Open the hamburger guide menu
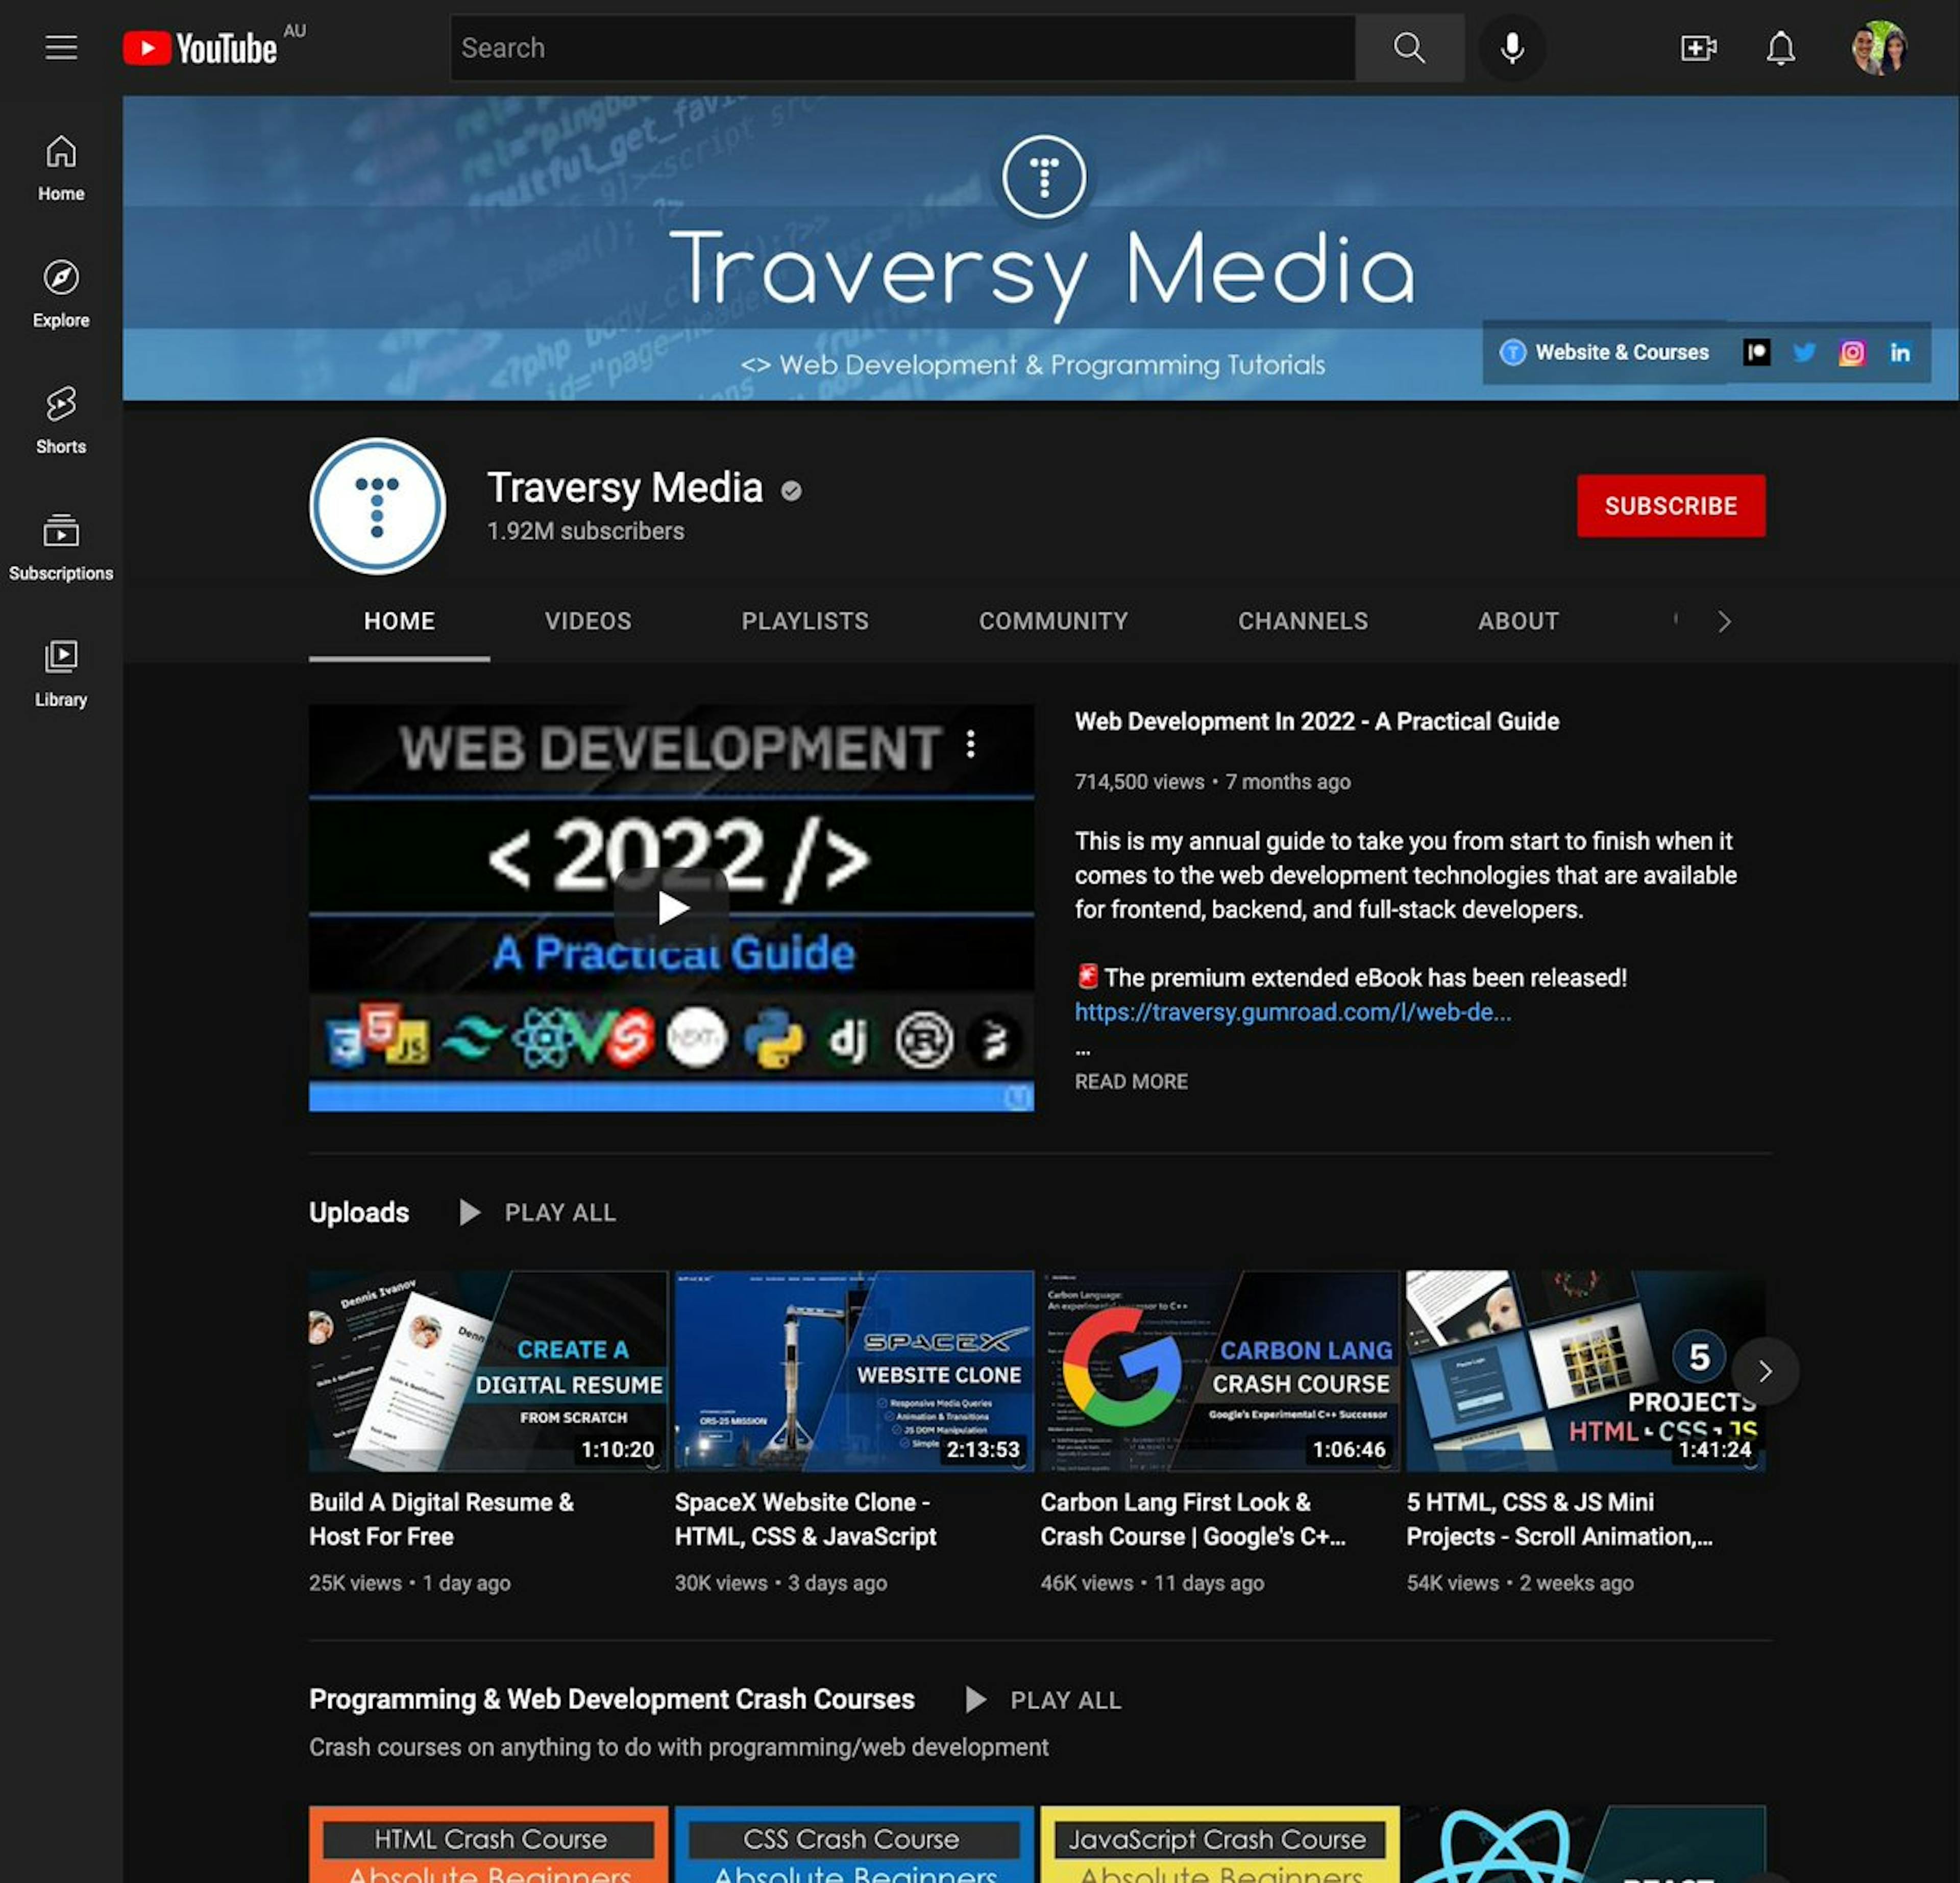1960x1883 pixels. [x=61, y=47]
